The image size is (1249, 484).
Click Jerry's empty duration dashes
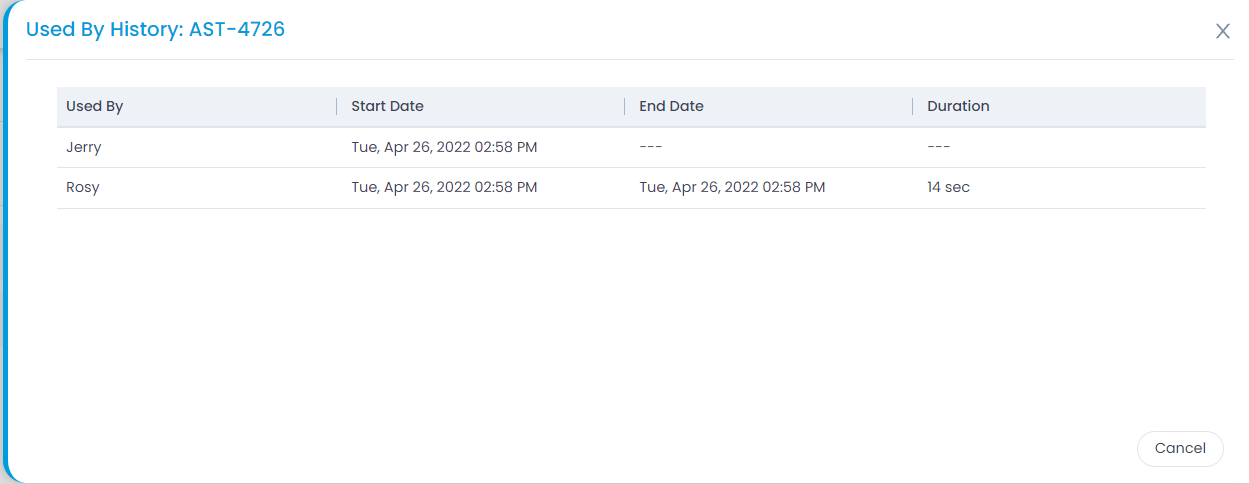pos(938,147)
